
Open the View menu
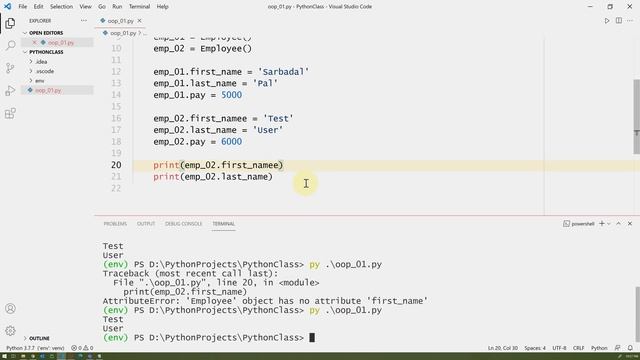[85, 7]
